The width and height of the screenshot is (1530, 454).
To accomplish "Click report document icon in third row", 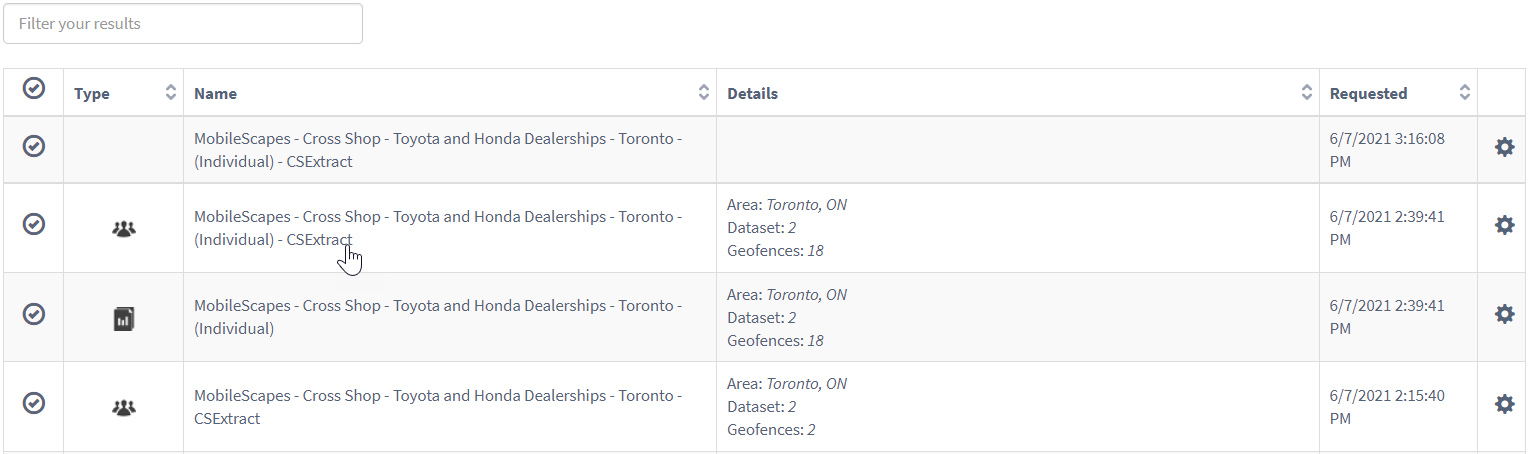I will tap(124, 319).
